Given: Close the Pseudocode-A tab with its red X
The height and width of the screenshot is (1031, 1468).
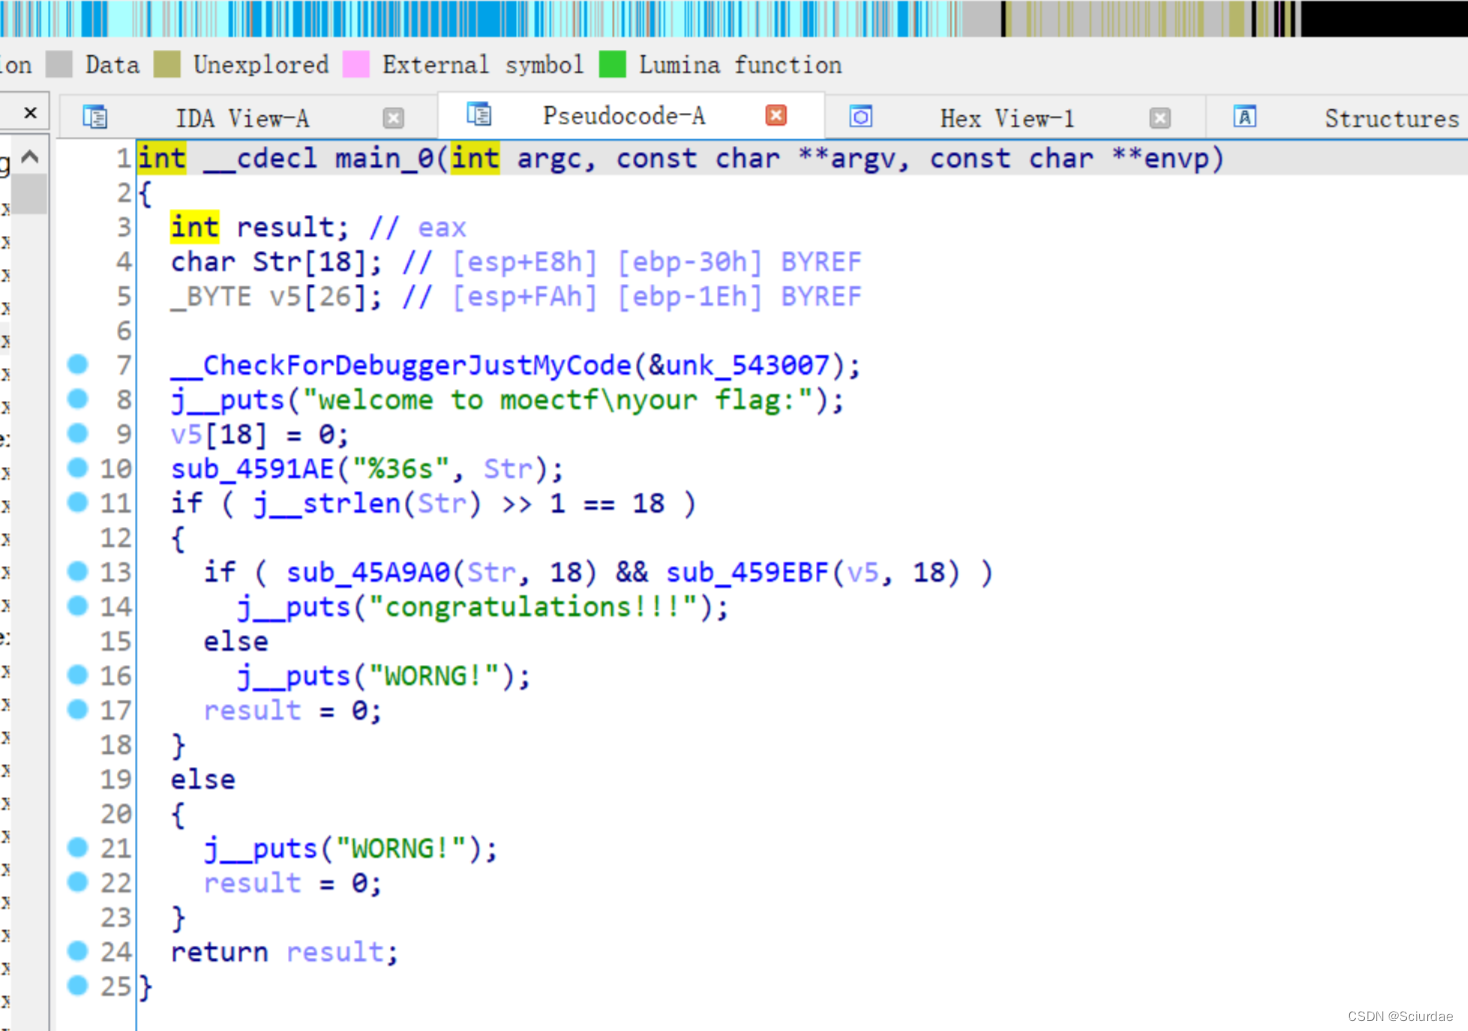Looking at the screenshot, I should tap(776, 115).
